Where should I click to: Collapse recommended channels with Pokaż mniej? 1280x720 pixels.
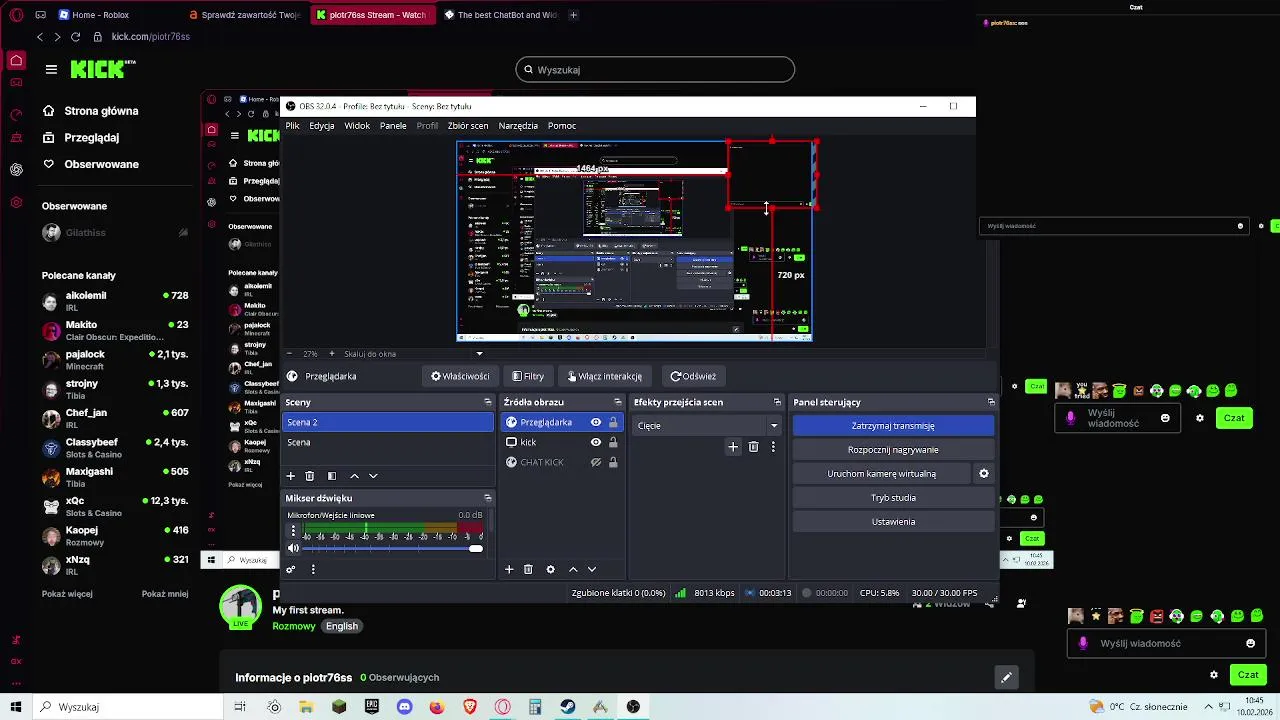[165, 593]
